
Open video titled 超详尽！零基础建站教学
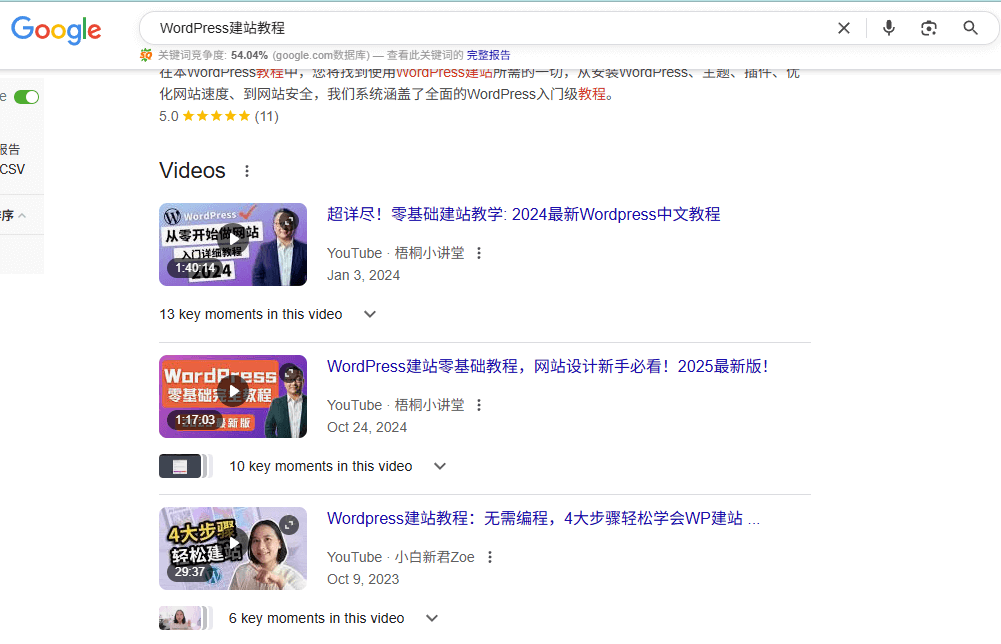point(523,214)
